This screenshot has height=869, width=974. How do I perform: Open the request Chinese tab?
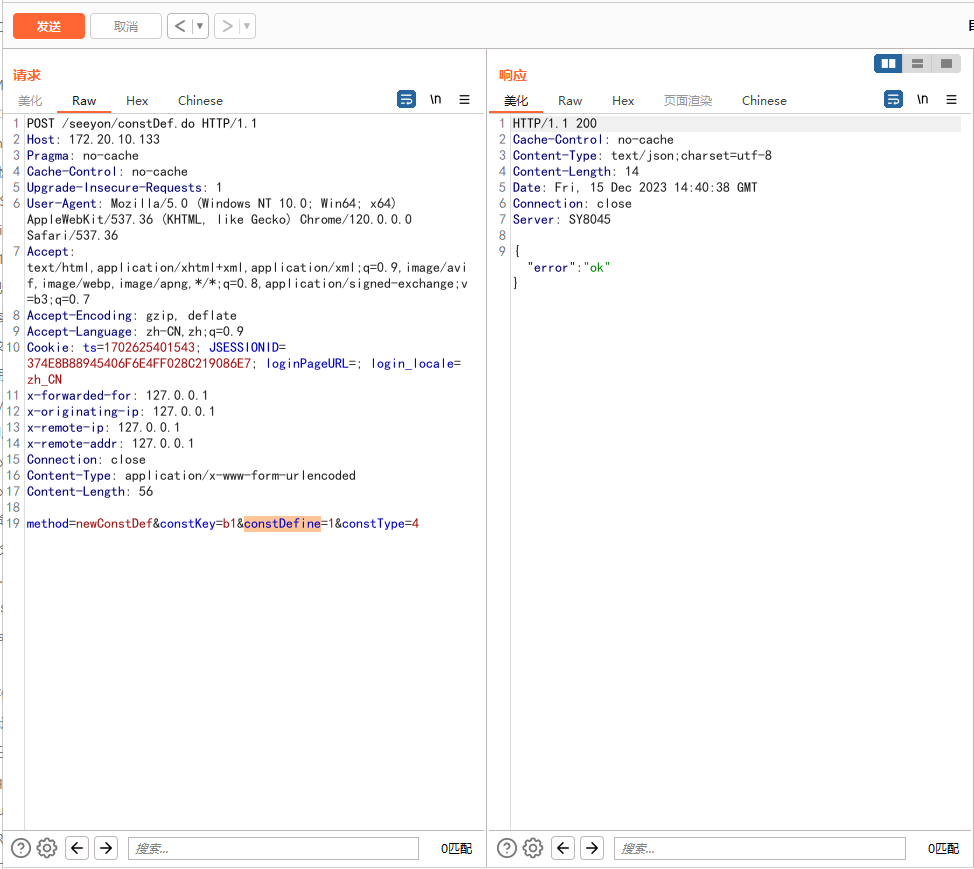click(200, 100)
